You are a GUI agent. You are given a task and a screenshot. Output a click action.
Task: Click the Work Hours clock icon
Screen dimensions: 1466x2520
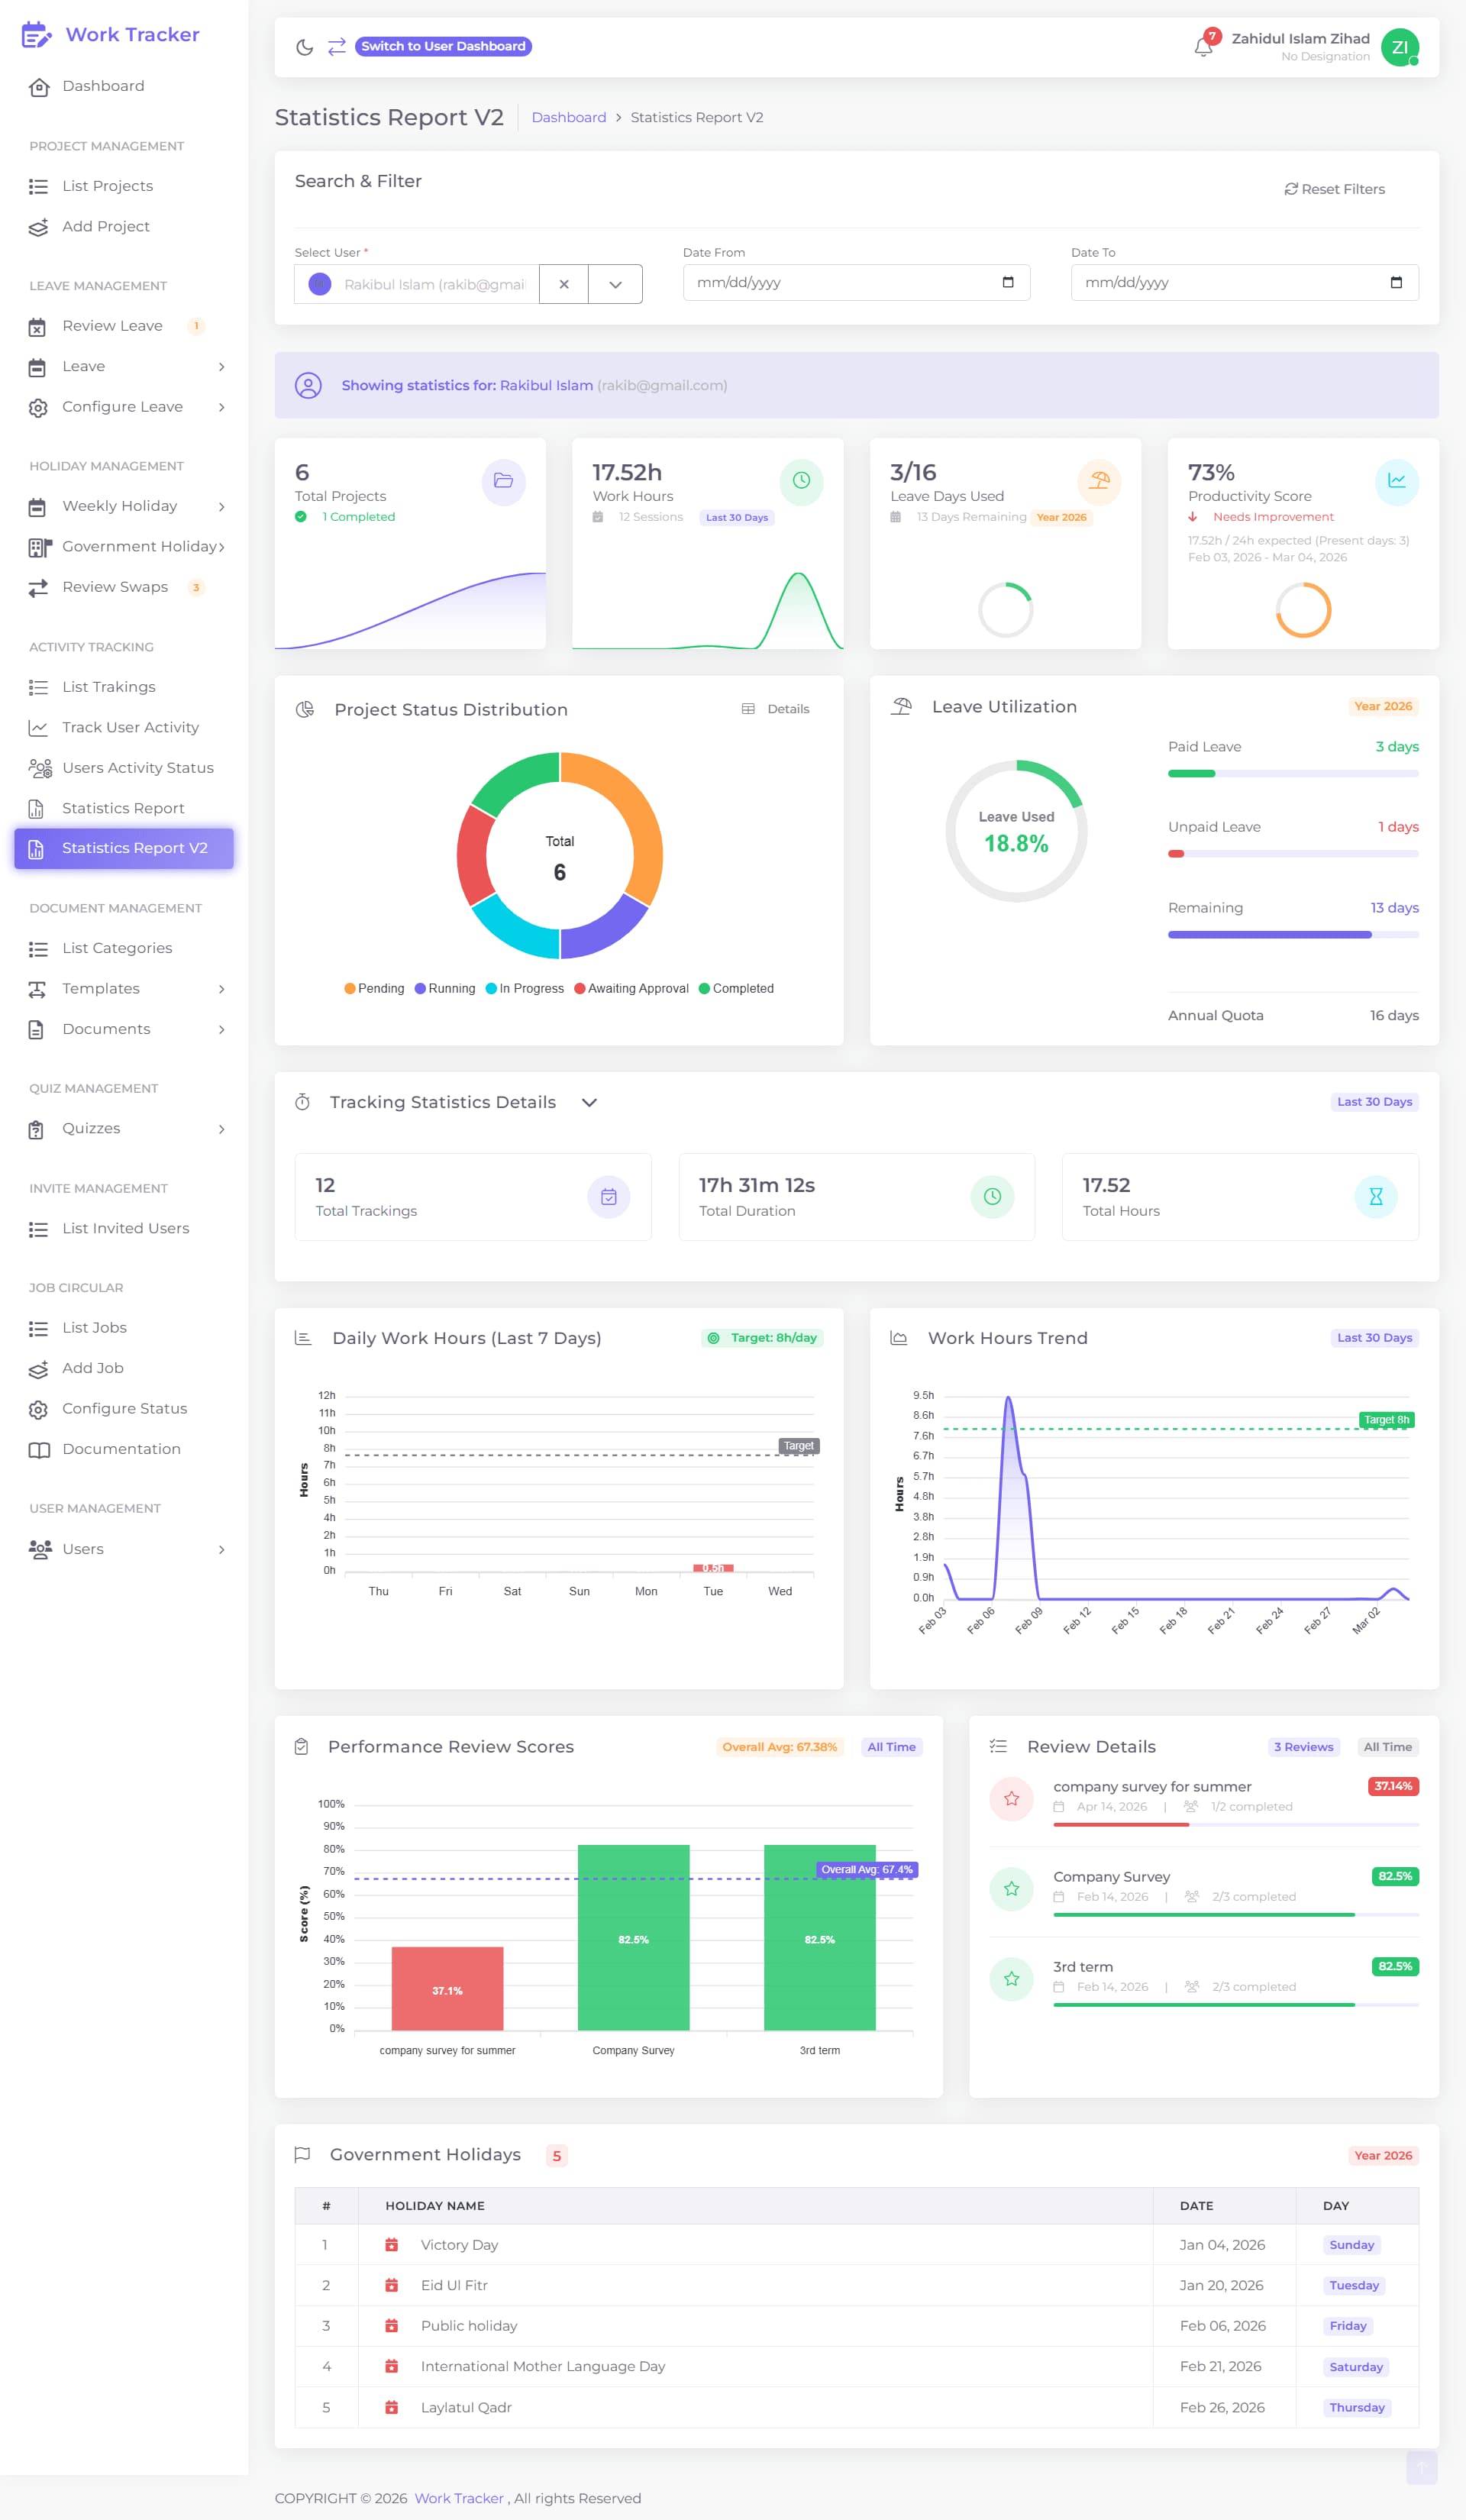coord(801,481)
